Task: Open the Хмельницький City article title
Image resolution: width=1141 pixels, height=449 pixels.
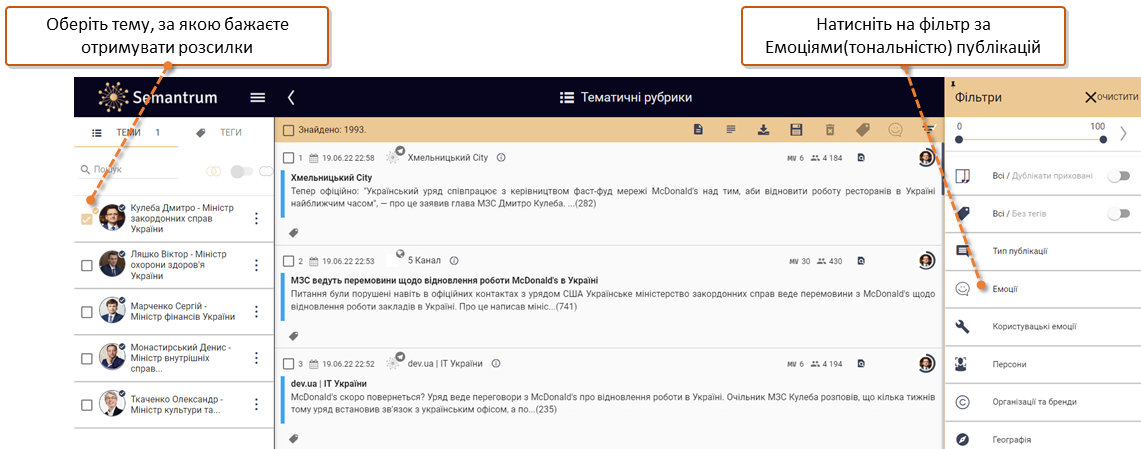Action: pyautogui.click(x=331, y=177)
